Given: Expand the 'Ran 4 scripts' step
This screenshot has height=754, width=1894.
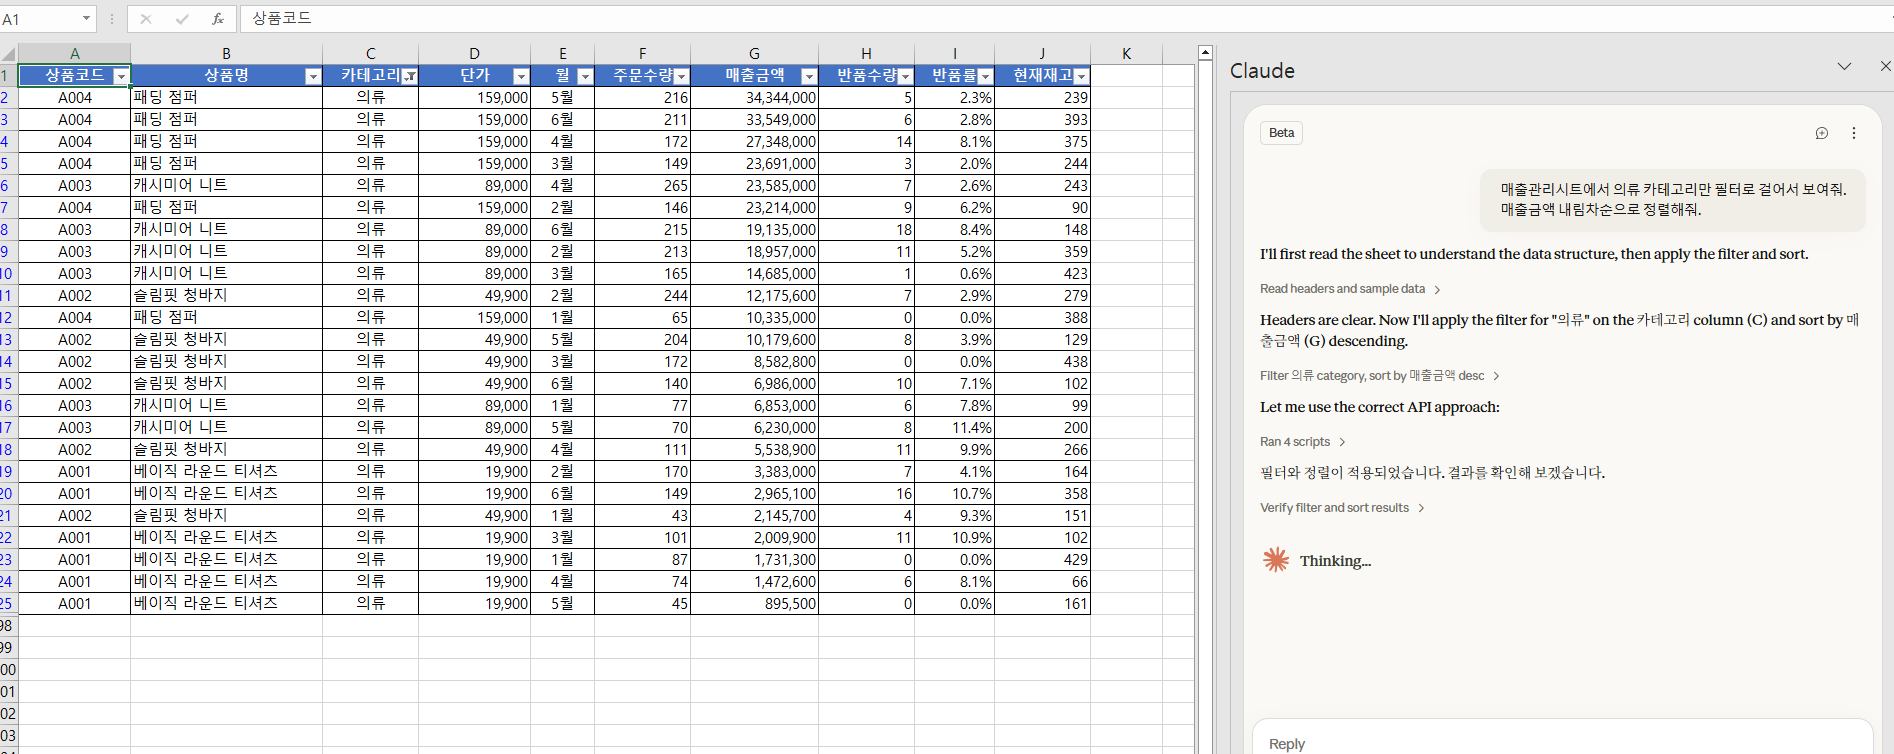Looking at the screenshot, I should pos(1302,442).
